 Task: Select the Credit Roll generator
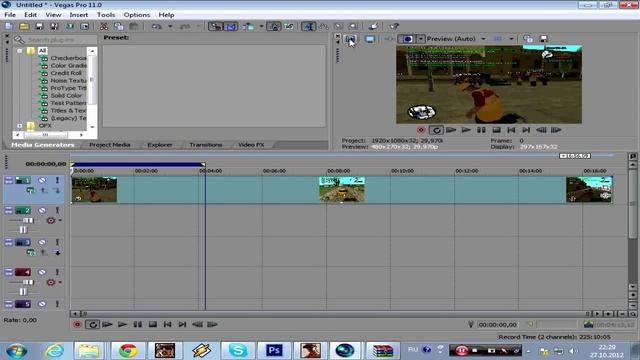66,73
